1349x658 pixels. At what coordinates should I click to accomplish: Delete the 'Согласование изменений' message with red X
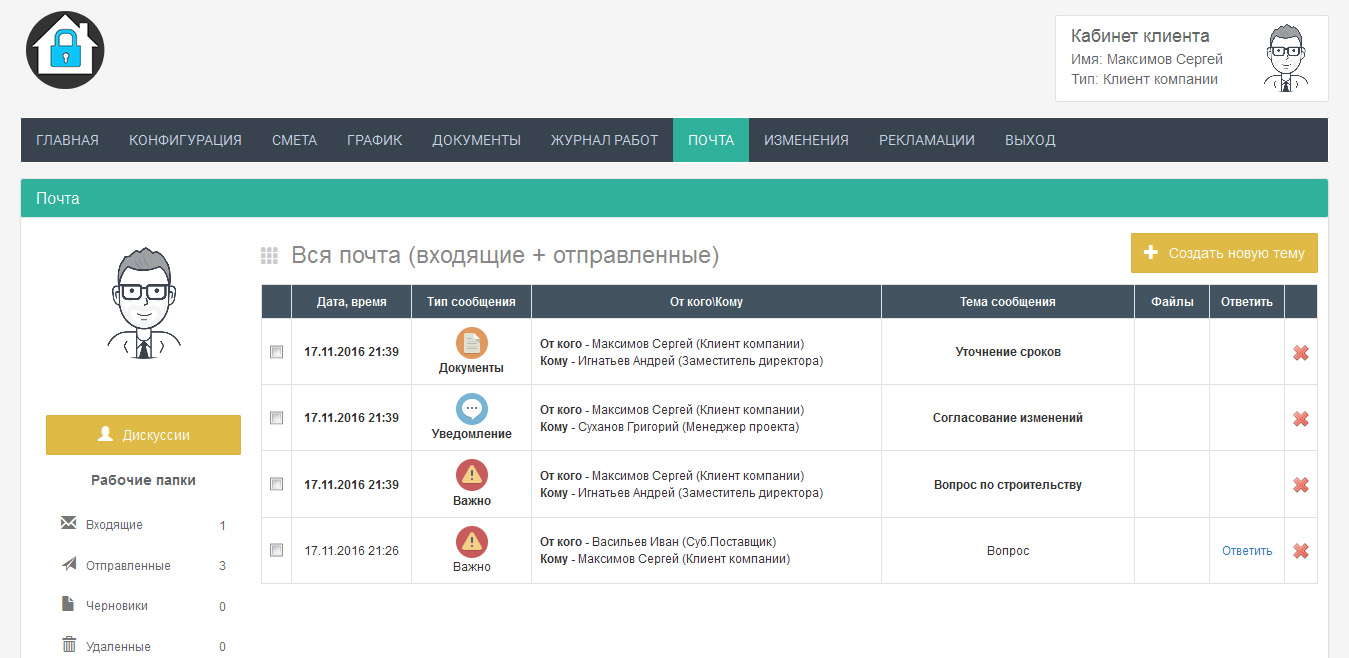pyautogui.click(x=1301, y=418)
